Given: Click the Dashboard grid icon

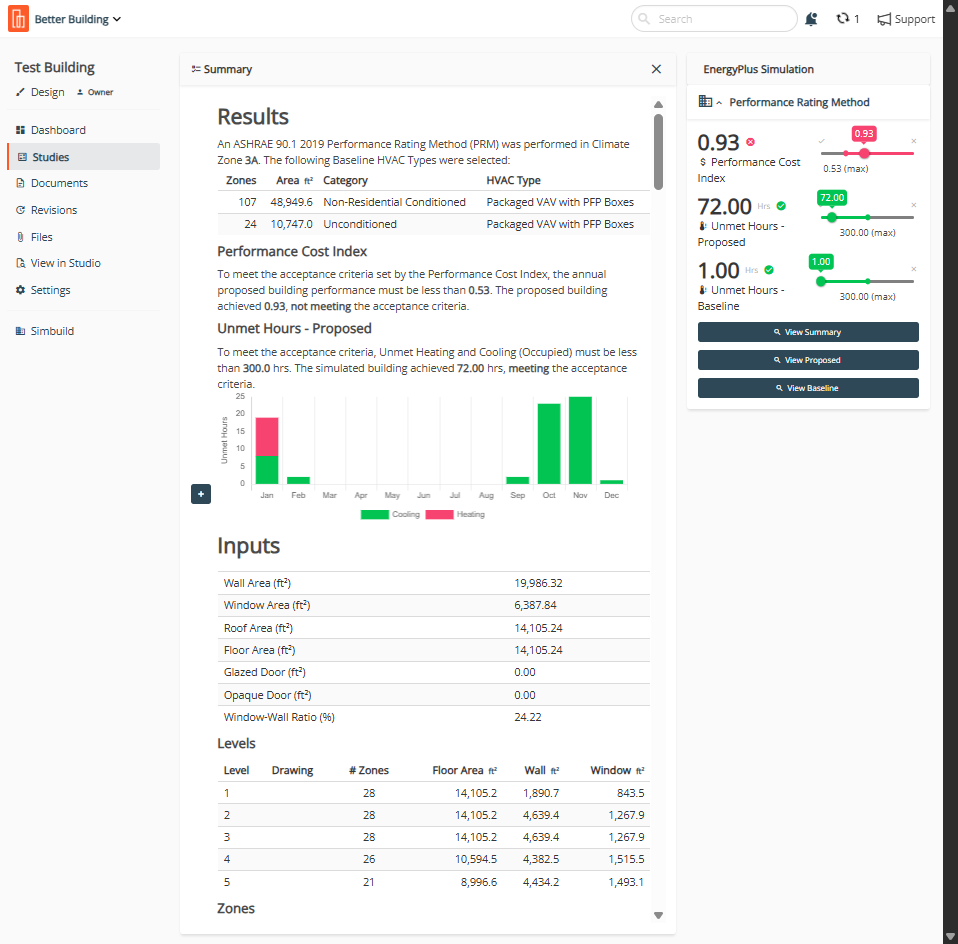Looking at the screenshot, I should tap(20, 130).
